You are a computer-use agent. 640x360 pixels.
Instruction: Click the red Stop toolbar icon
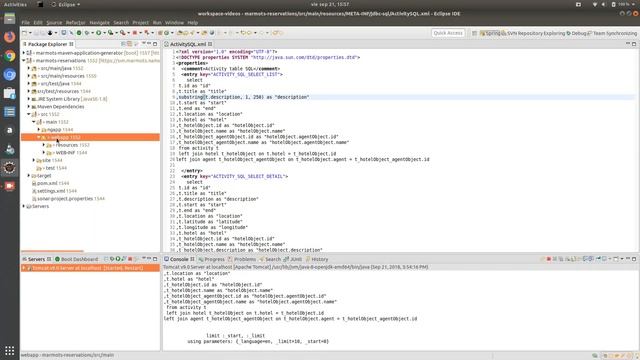tap(135, 33)
